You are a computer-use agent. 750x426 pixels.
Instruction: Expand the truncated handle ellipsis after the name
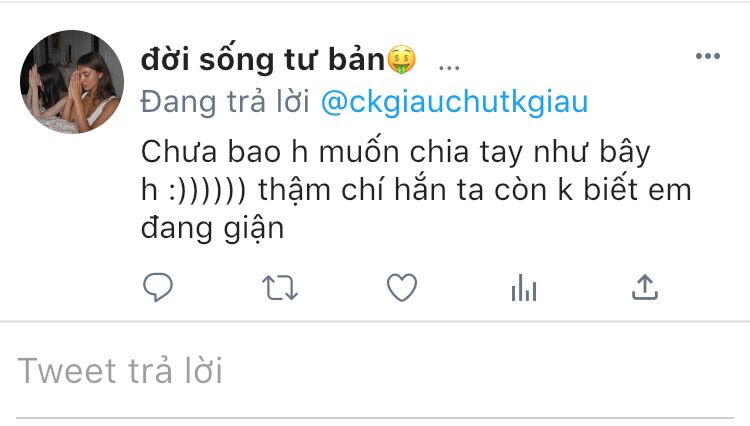point(449,67)
